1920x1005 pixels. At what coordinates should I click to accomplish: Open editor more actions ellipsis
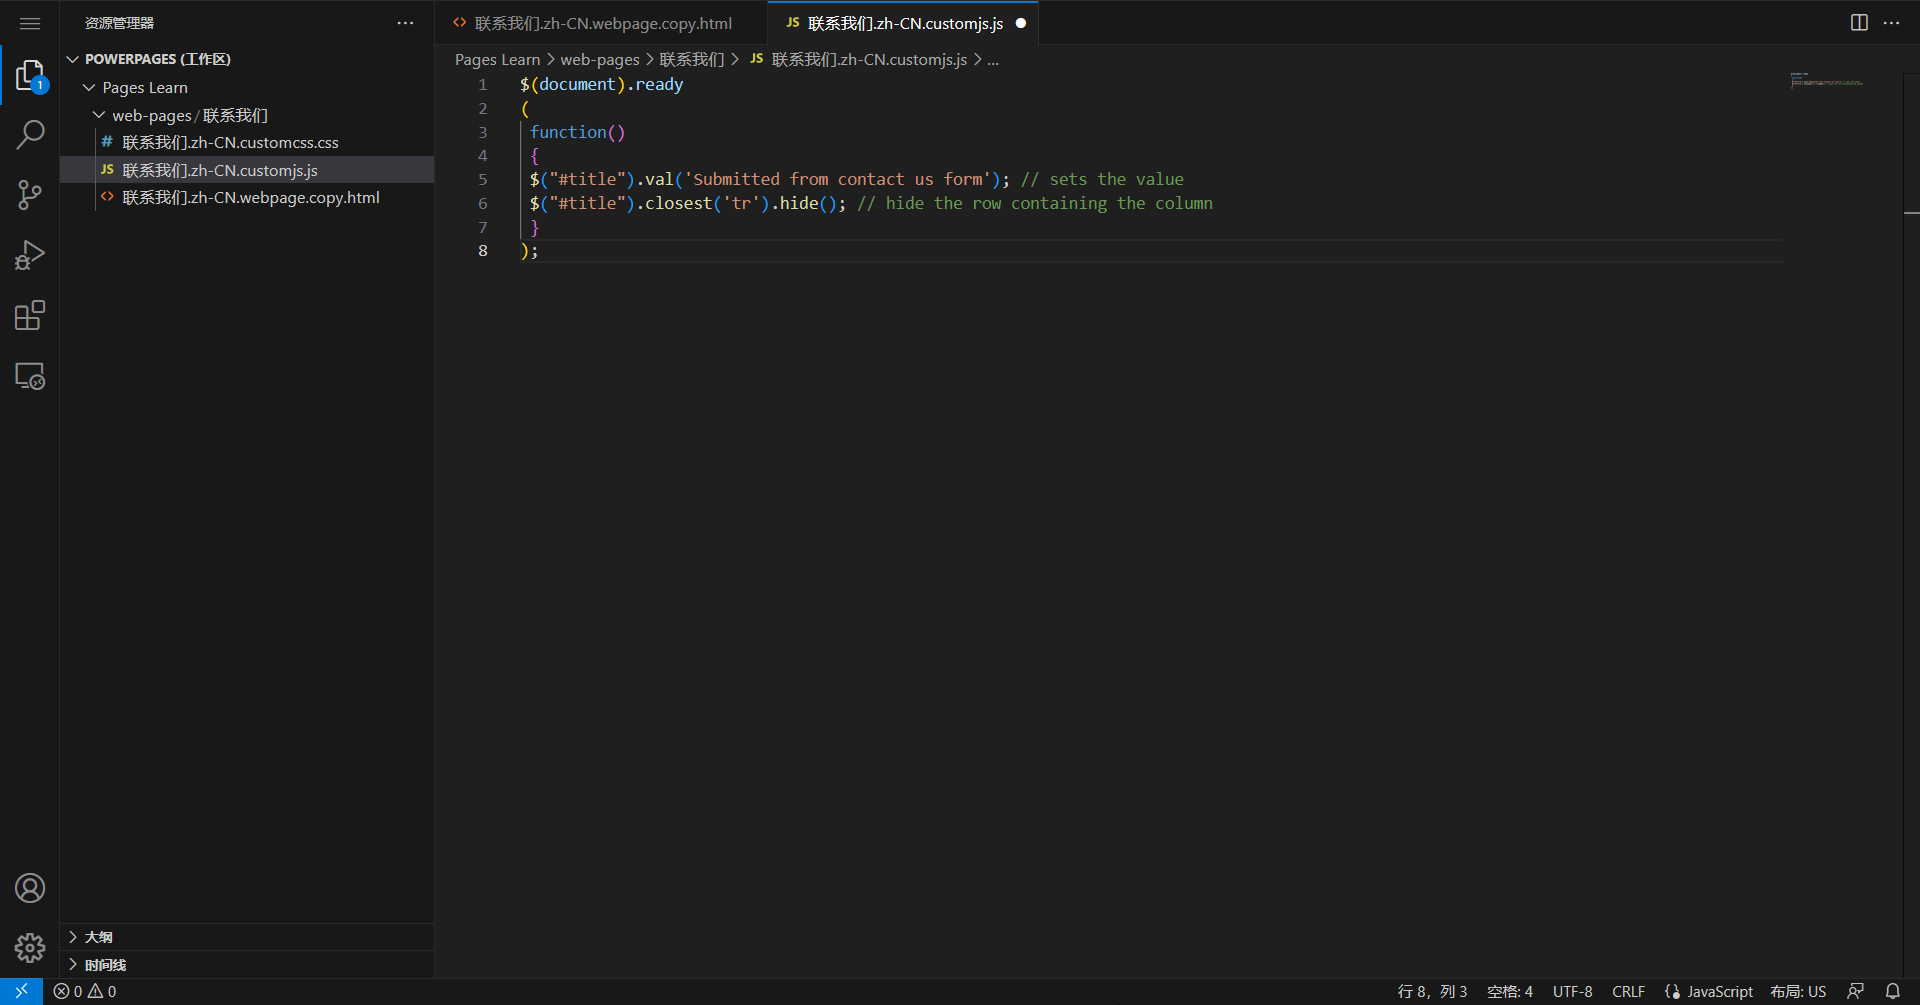tap(1891, 22)
